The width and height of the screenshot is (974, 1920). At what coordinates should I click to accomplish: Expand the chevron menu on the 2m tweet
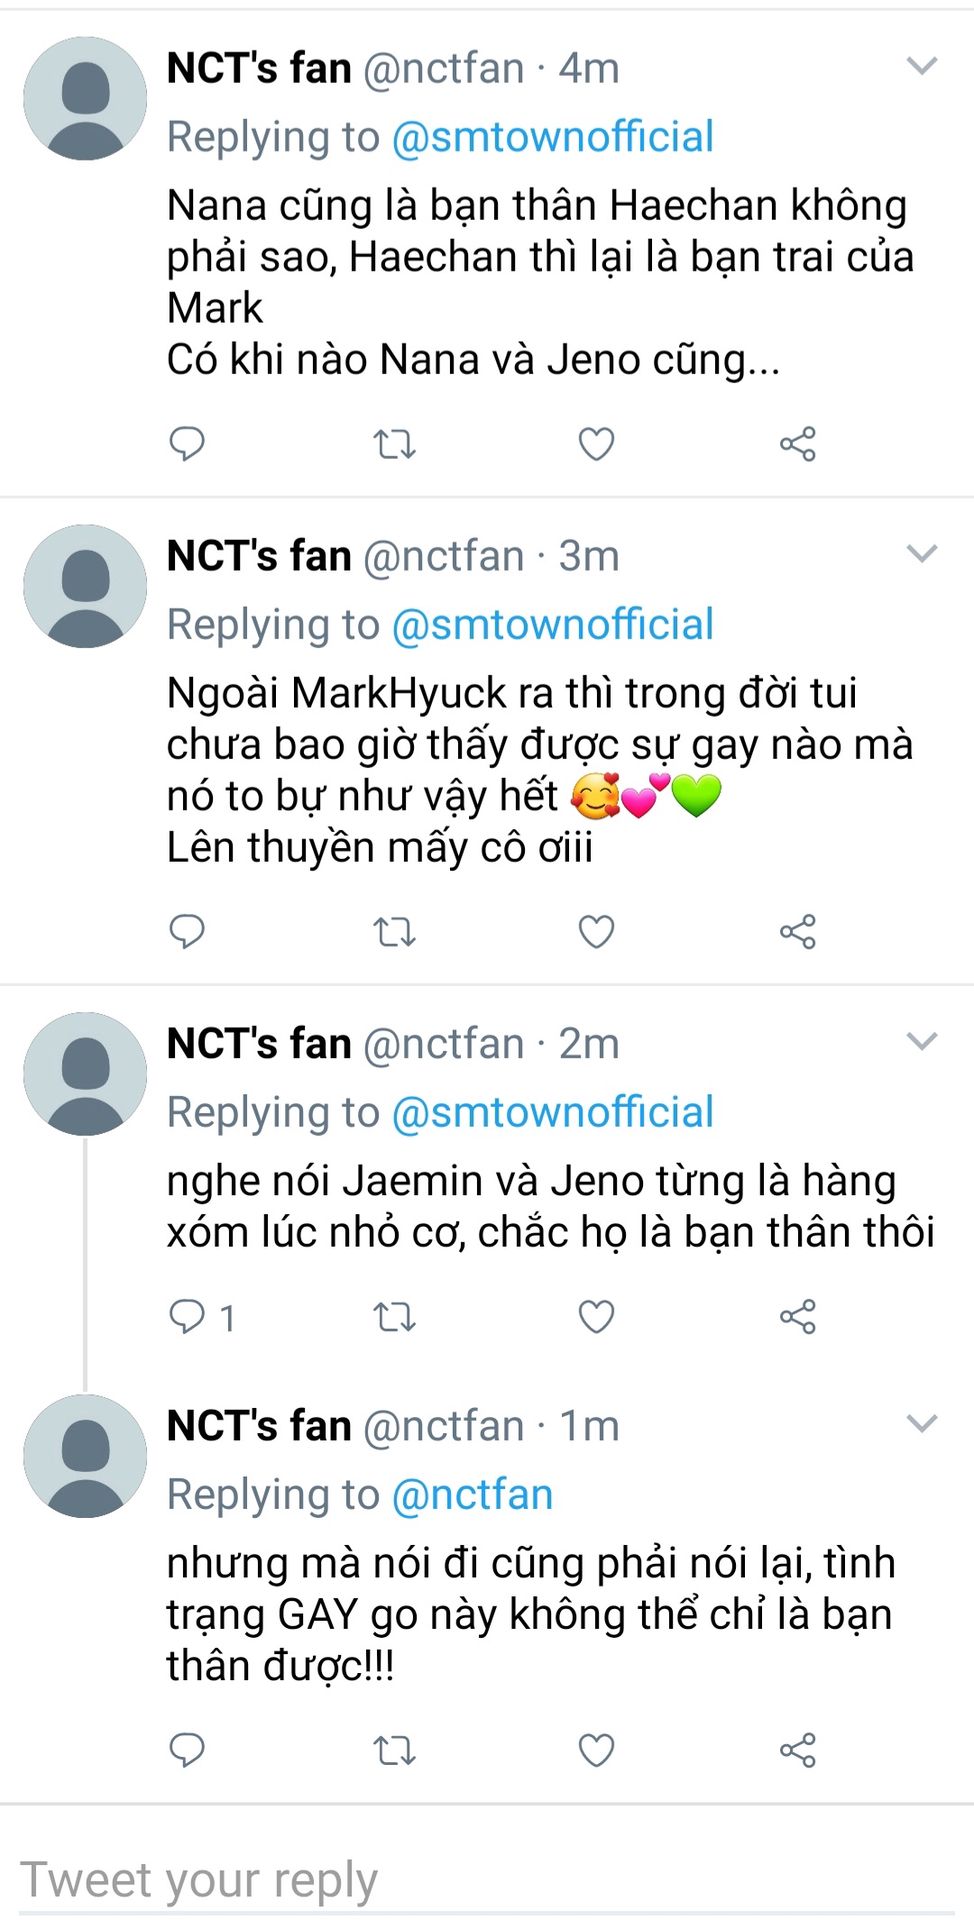click(921, 1041)
